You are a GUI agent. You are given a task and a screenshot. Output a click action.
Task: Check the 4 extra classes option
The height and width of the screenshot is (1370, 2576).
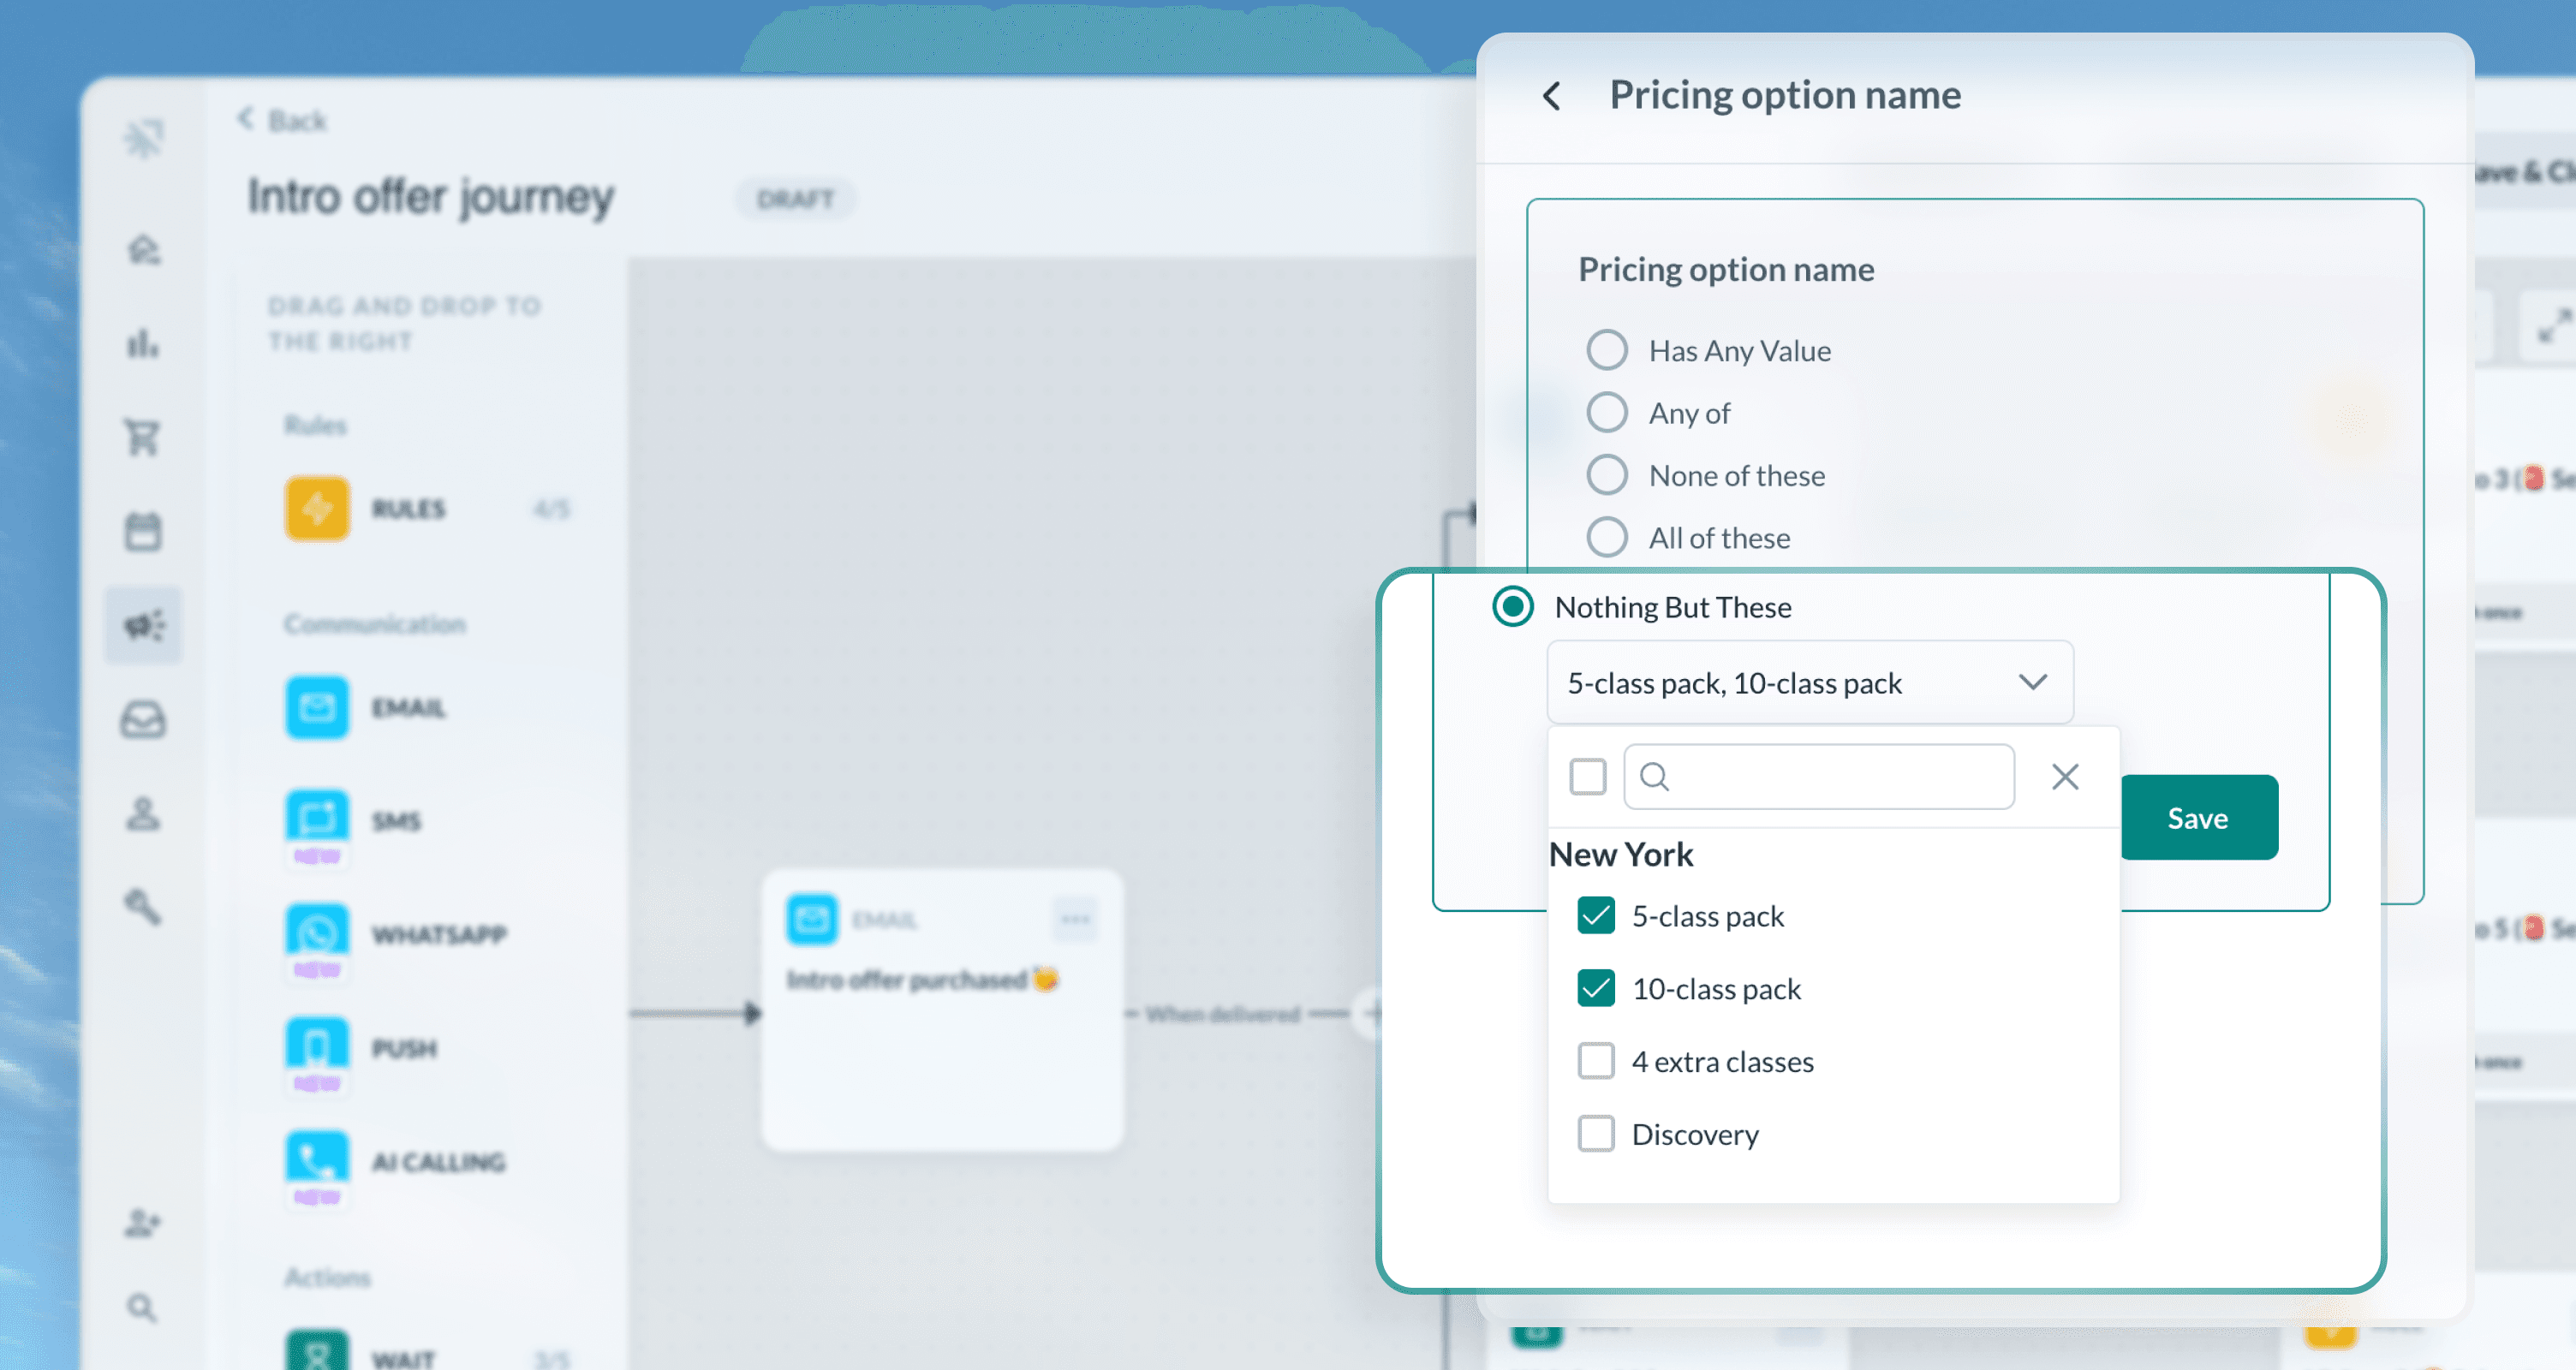(x=1596, y=1061)
